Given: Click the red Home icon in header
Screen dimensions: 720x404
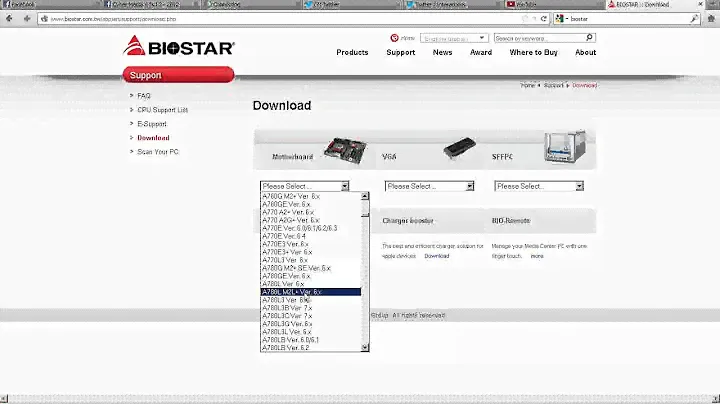Looking at the screenshot, I should click(394, 37).
